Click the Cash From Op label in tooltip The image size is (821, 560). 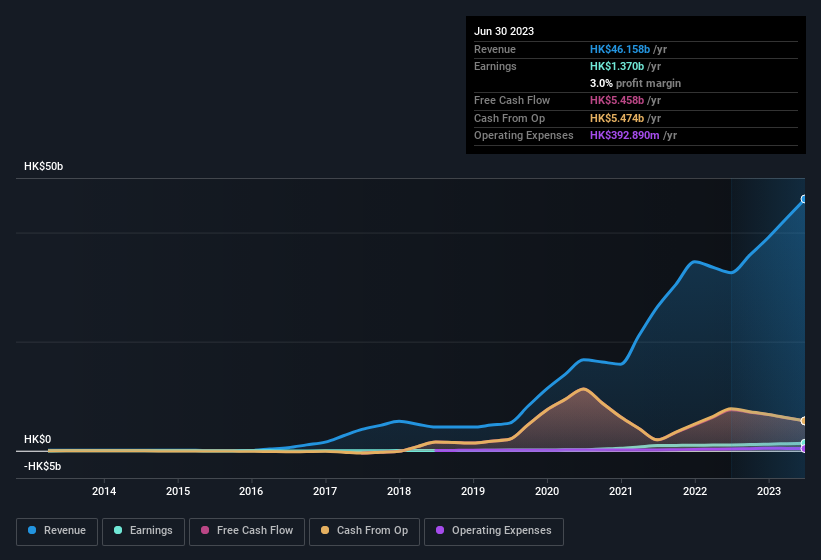(509, 118)
